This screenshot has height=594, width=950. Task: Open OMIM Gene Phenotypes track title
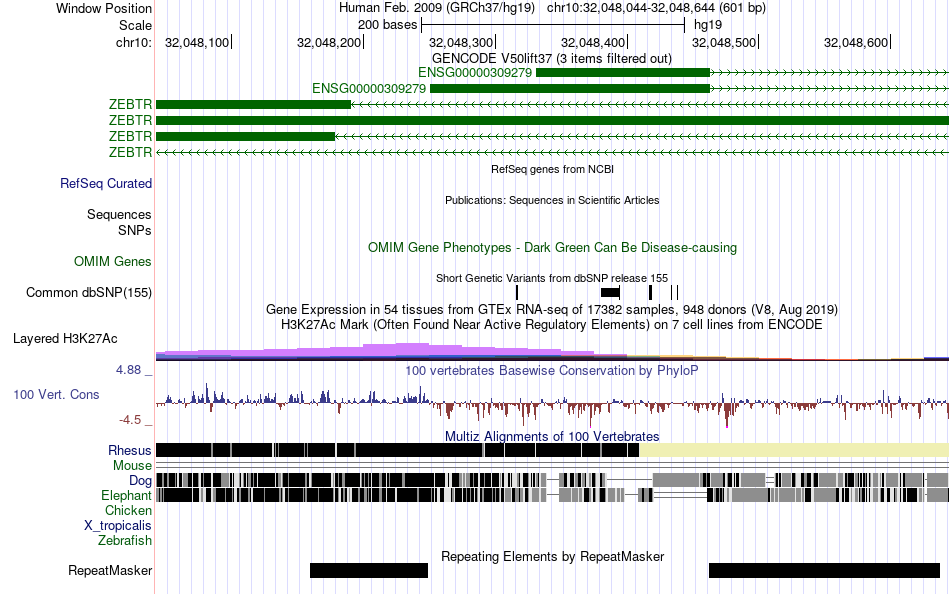point(552,247)
